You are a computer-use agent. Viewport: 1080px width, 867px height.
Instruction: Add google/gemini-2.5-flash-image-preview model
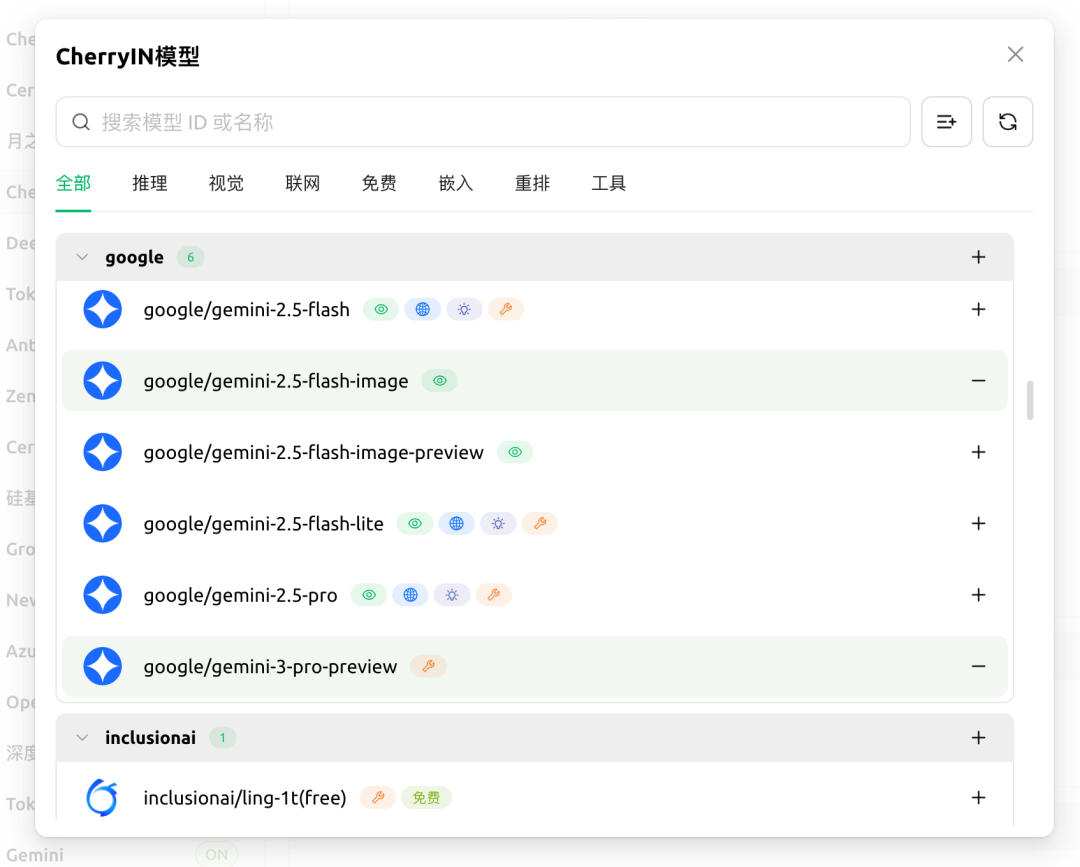point(978,452)
